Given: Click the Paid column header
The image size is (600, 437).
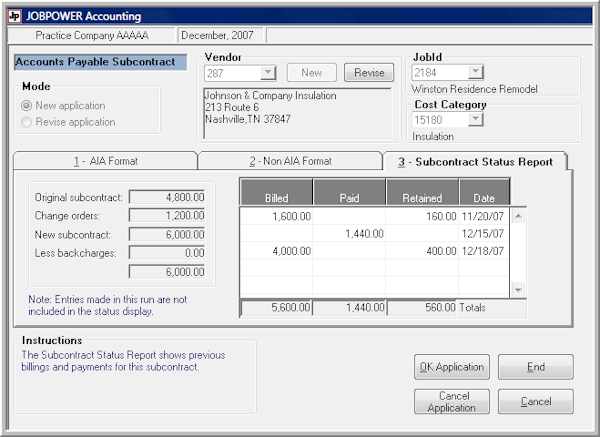Looking at the screenshot, I should [x=349, y=198].
